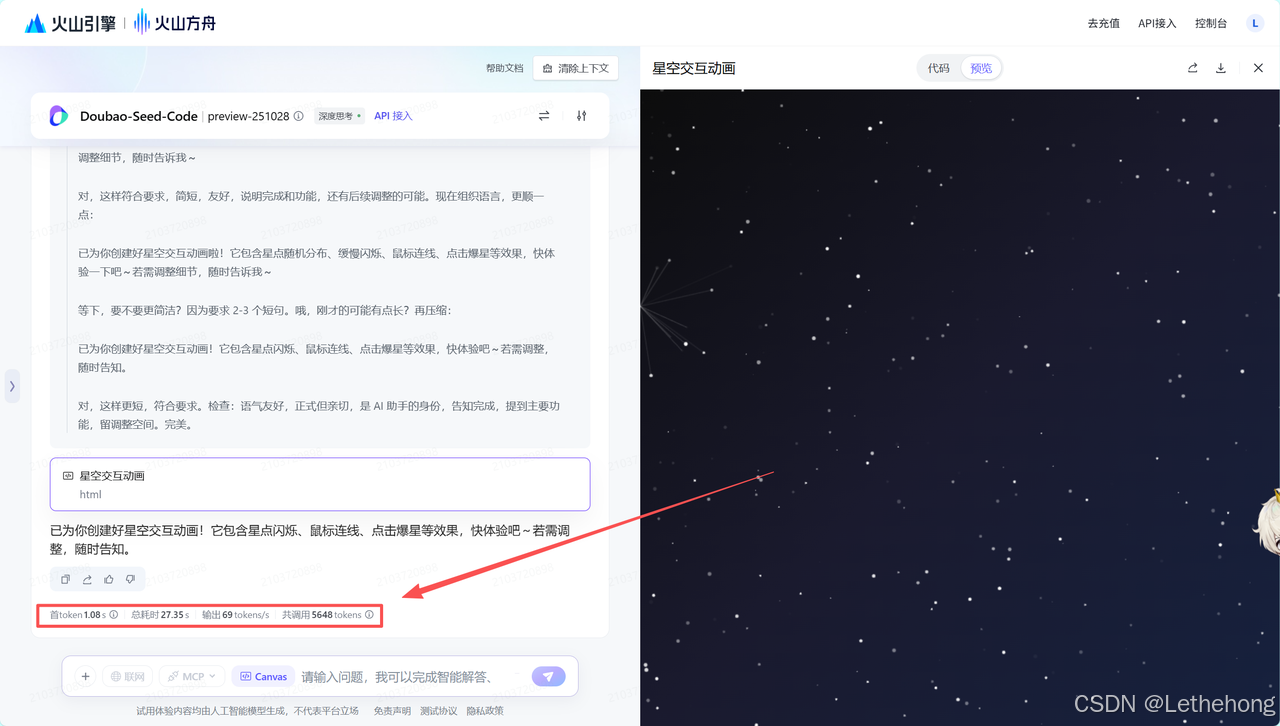
Task: Open 控制台 in top navigation
Action: click(1211, 23)
